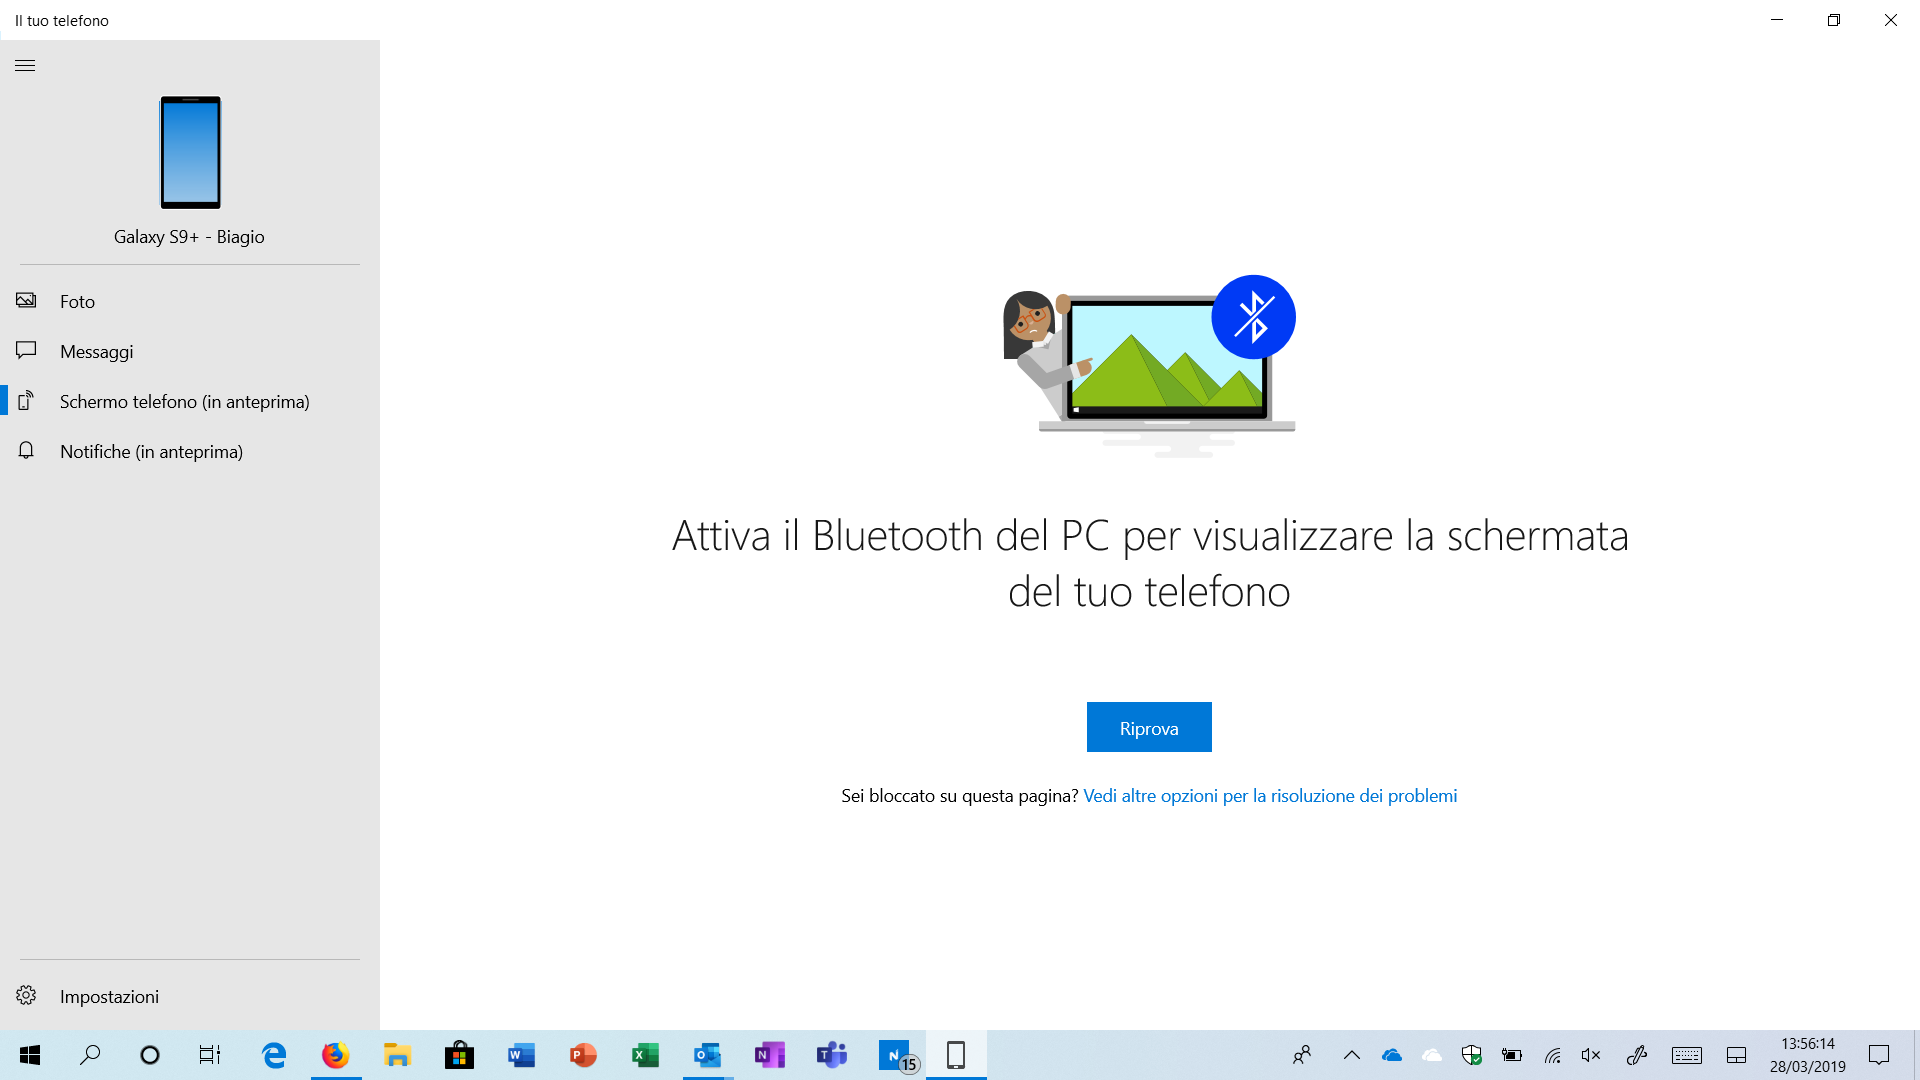Launch Word from the taskbar

(521, 1055)
